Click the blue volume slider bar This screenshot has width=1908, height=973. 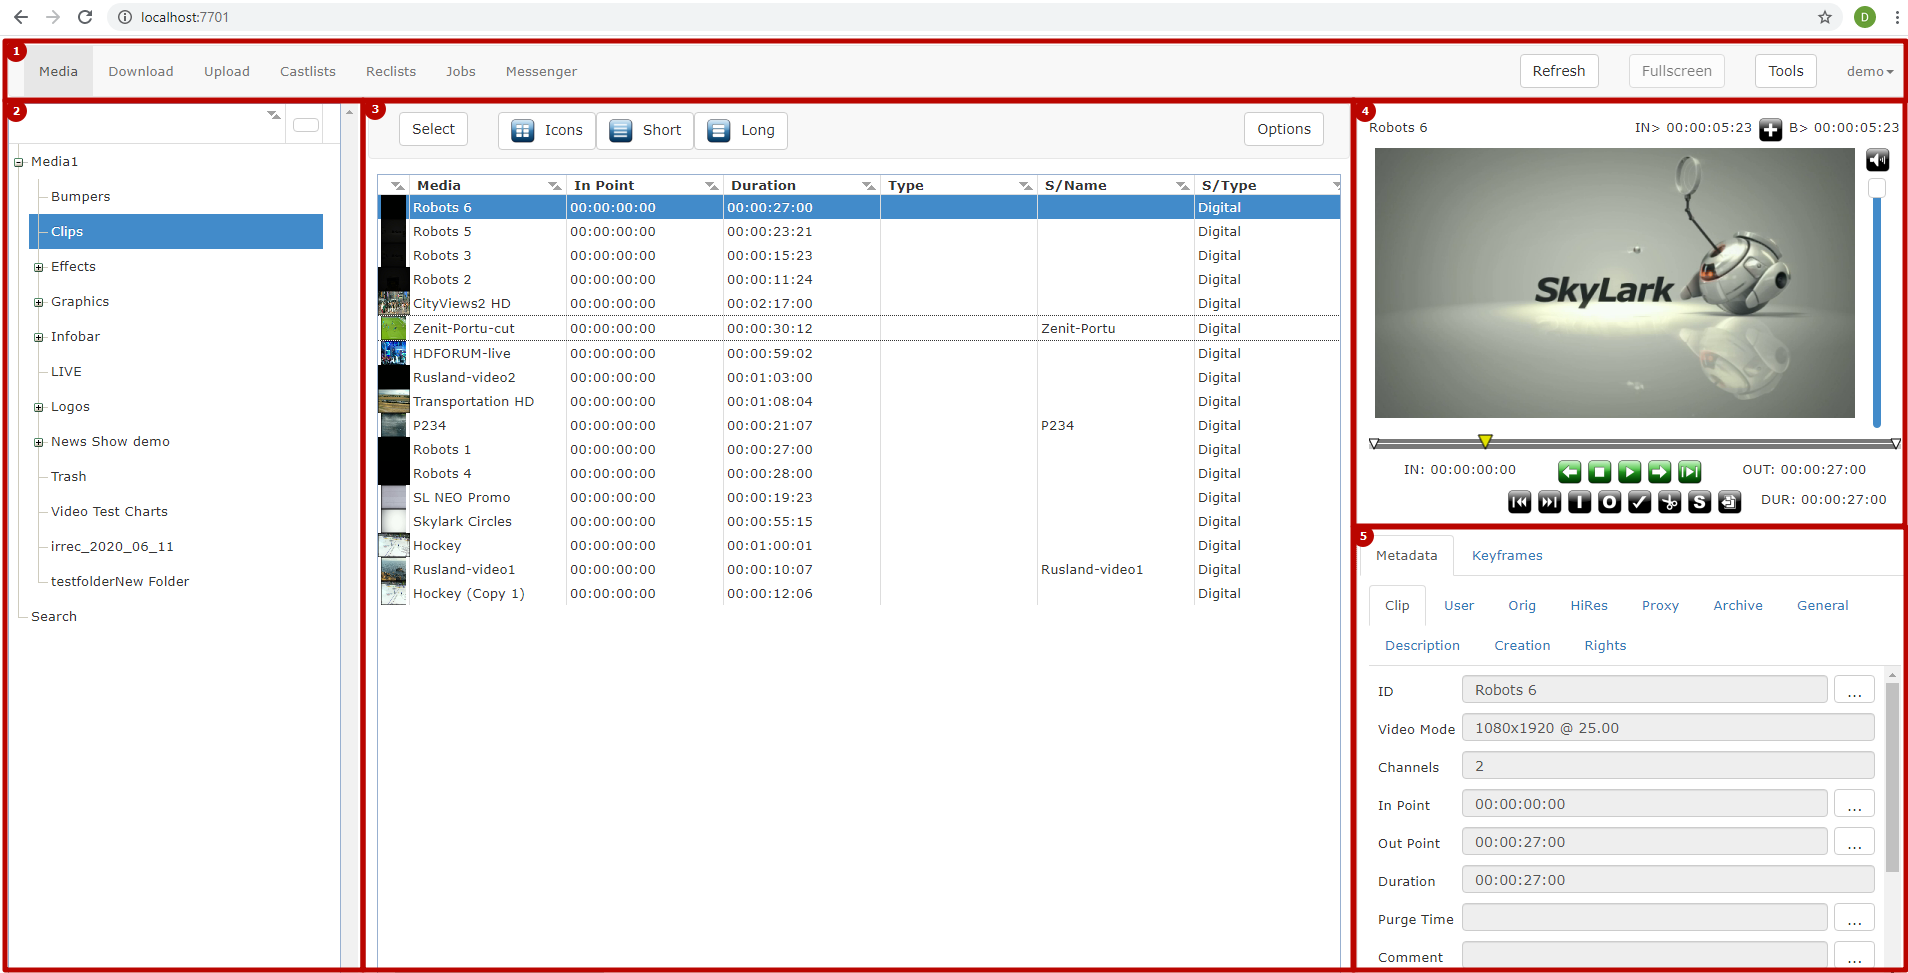pyautogui.click(x=1877, y=312)
